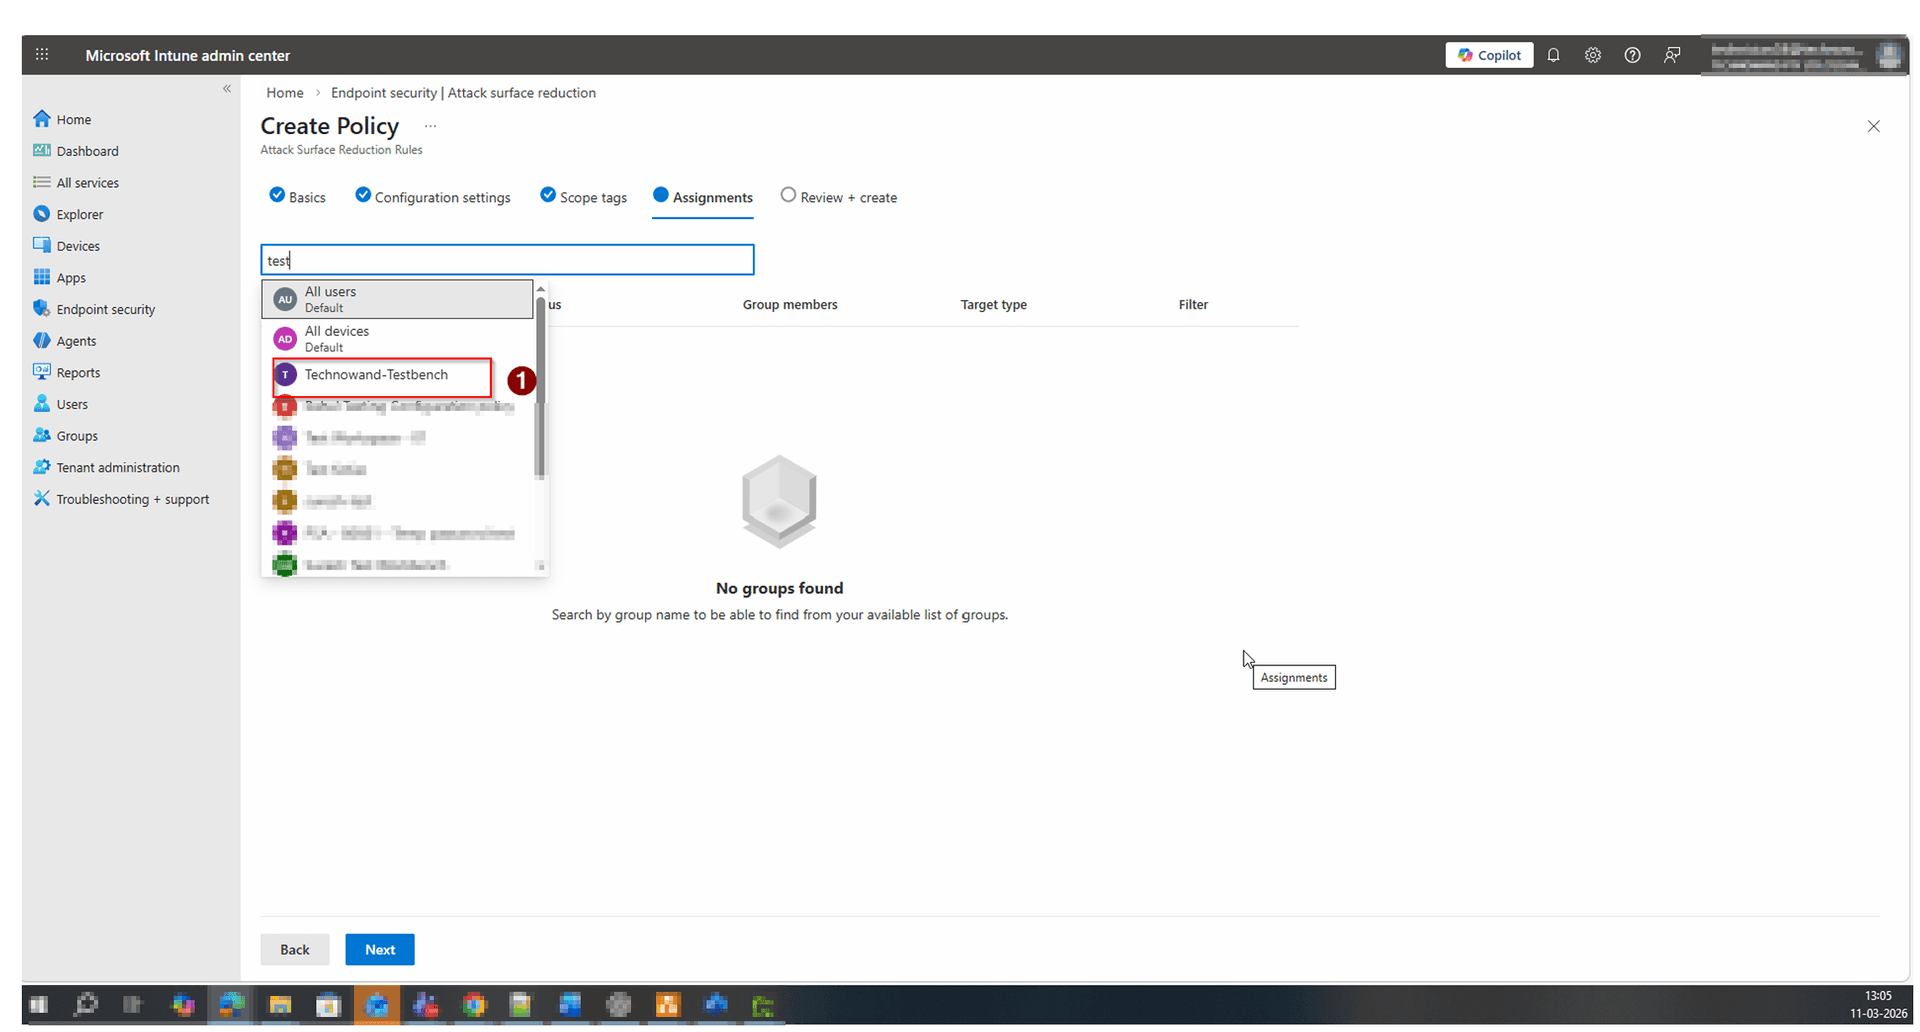Open Troubleshooting + support in sidebar
The image size is (1920, 1032).
click(x=121, y=499)
